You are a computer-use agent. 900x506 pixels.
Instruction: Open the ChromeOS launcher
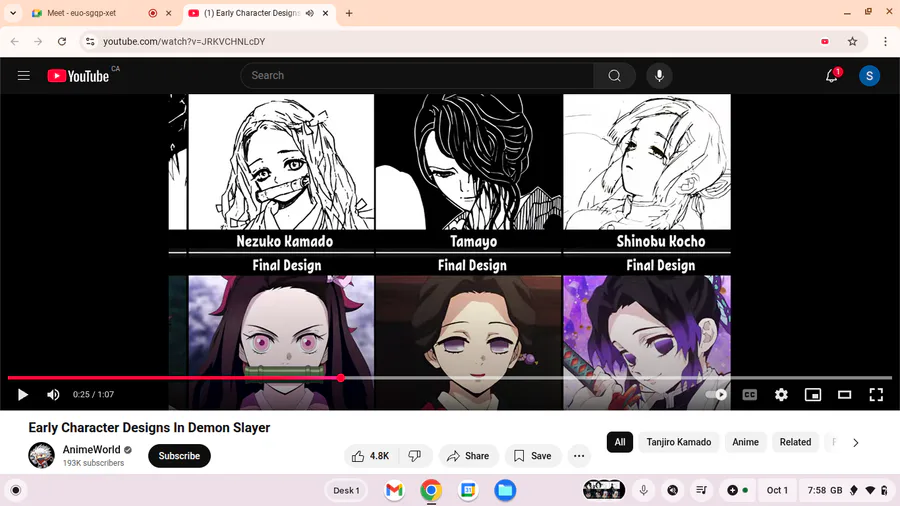tap(15, 491)
